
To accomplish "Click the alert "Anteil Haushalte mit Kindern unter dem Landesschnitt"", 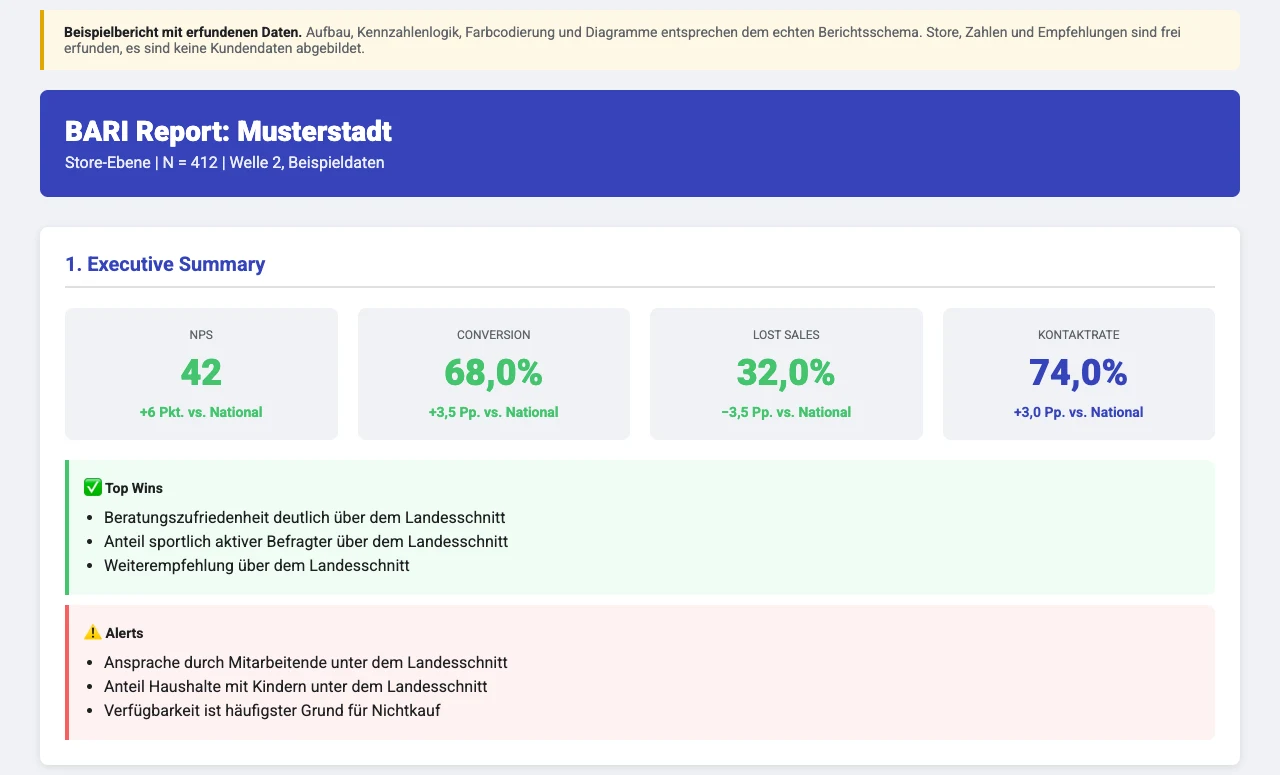I will click(x=296, y=686).
